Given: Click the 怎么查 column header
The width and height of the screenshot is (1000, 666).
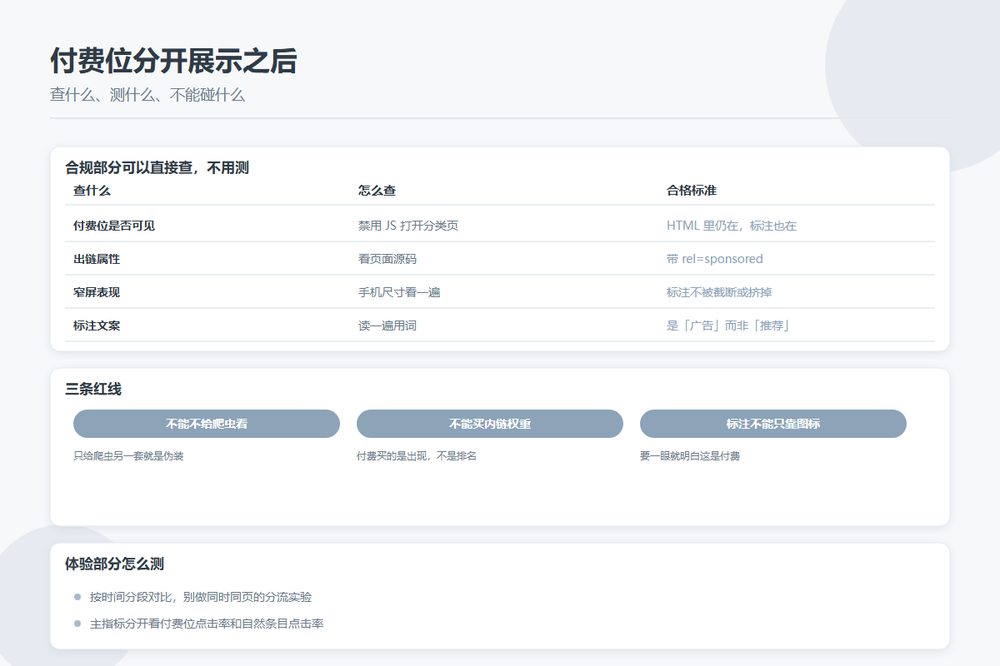Looking at the screenshot, I should [377, 190].
